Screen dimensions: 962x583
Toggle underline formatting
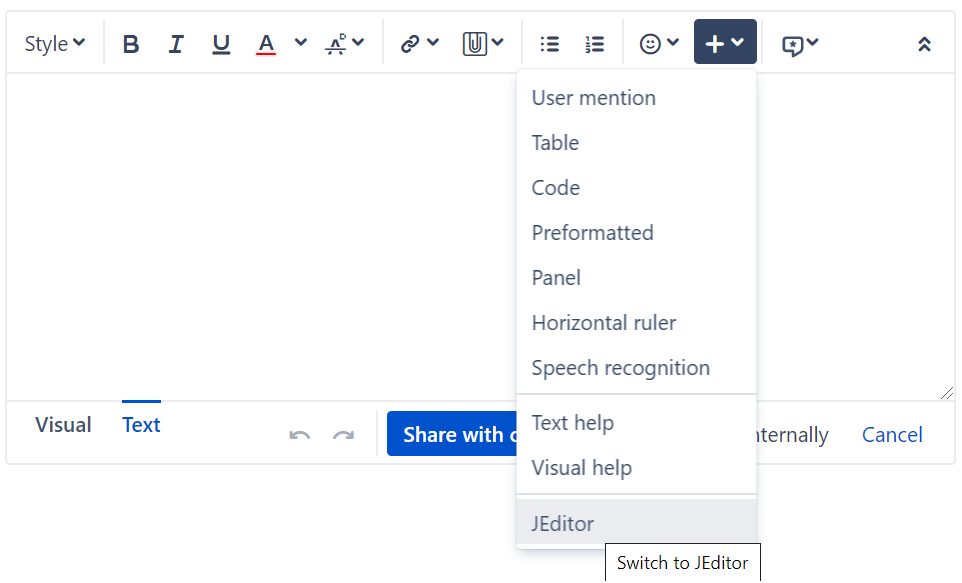221,44
